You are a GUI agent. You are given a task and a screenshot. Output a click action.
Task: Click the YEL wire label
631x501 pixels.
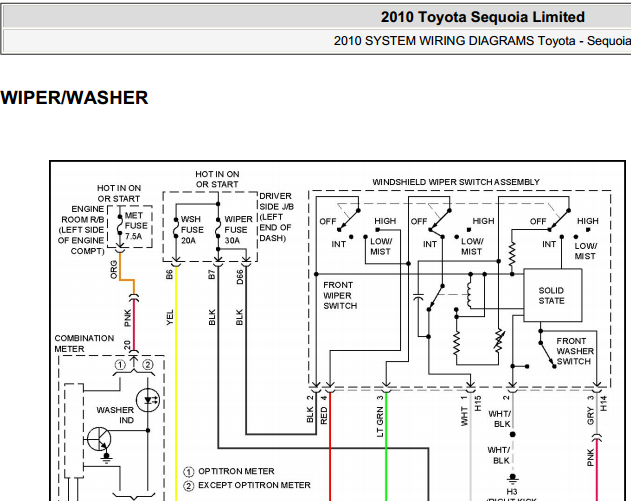(x=170, y=317)
